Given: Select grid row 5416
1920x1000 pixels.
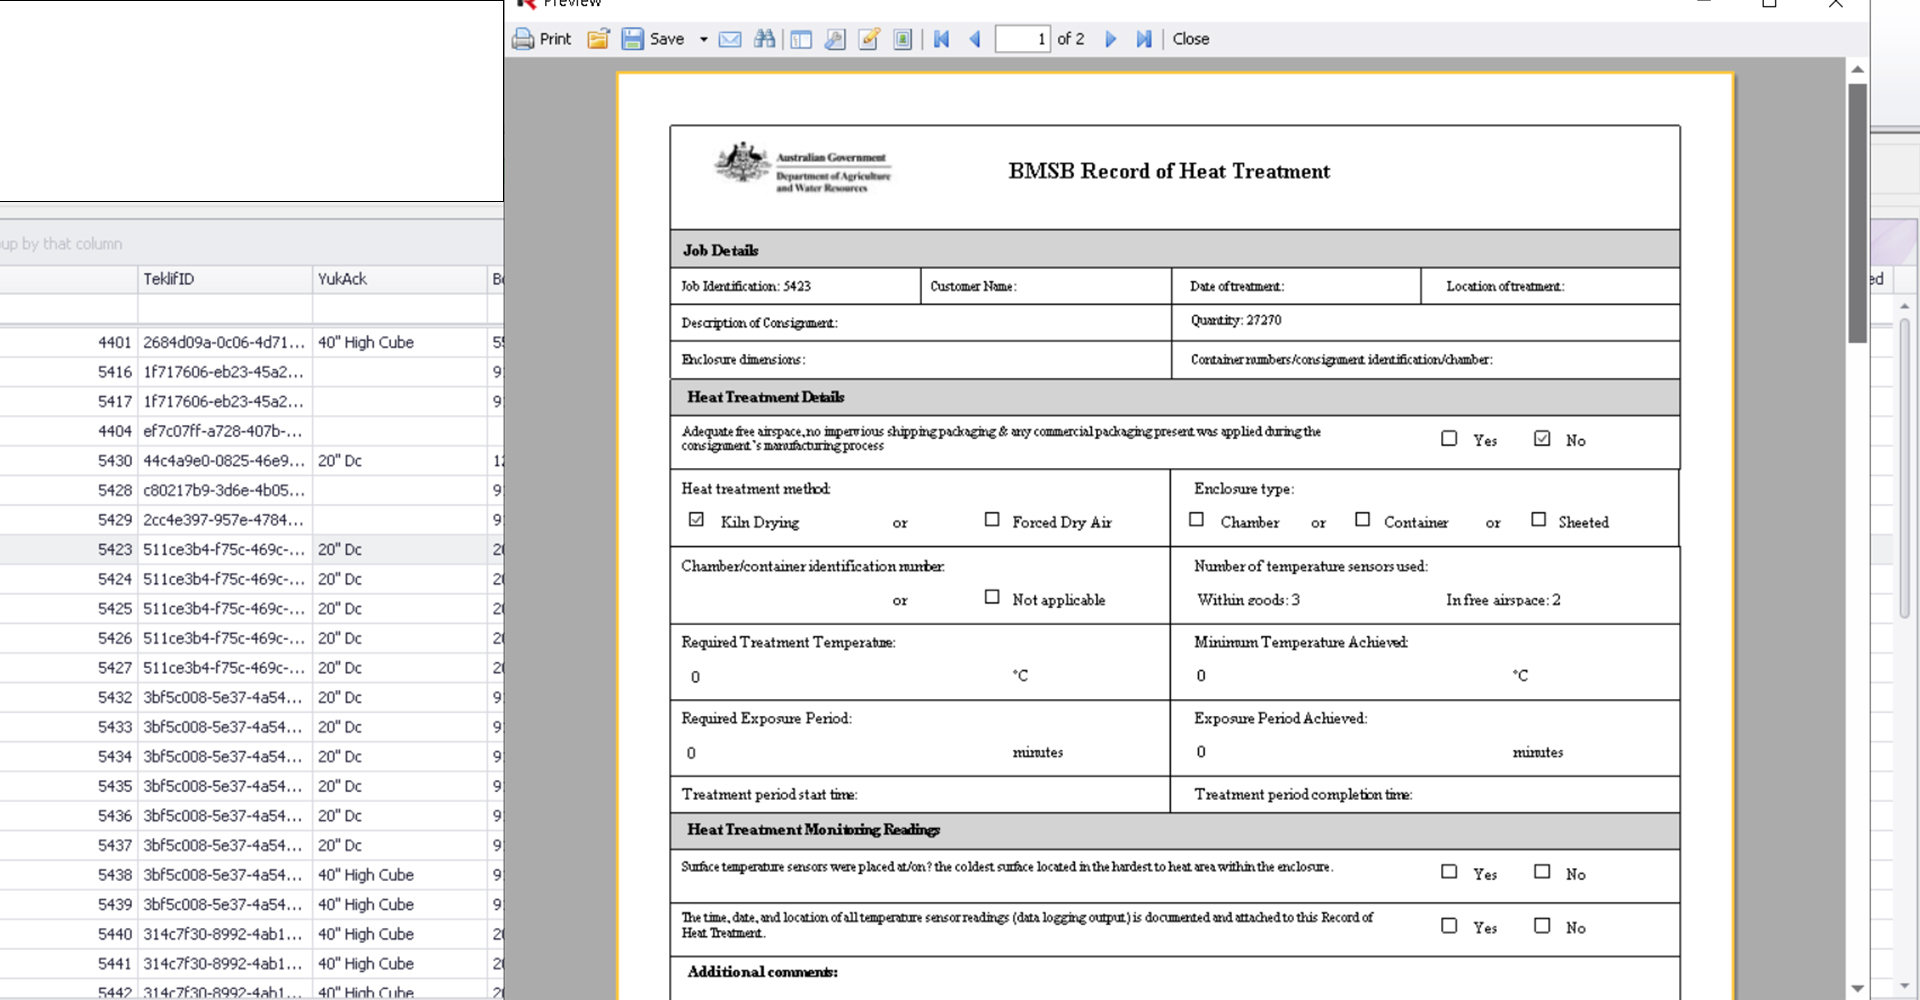Looking at the screenshot, I should 252,372.
